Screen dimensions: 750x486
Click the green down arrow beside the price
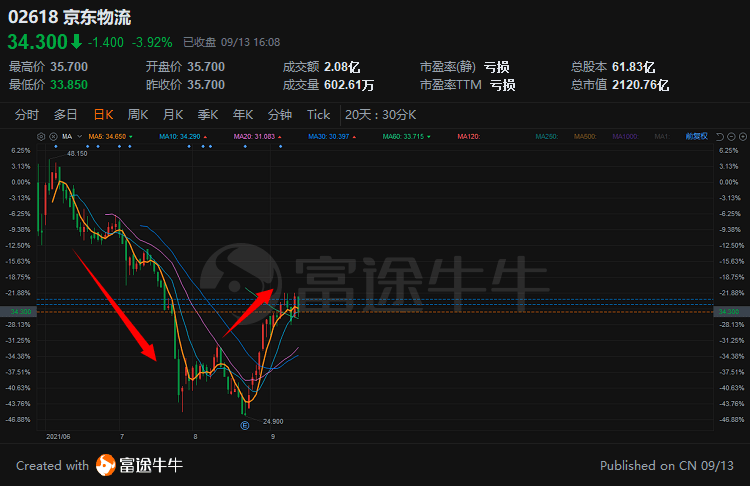(76, 42)
